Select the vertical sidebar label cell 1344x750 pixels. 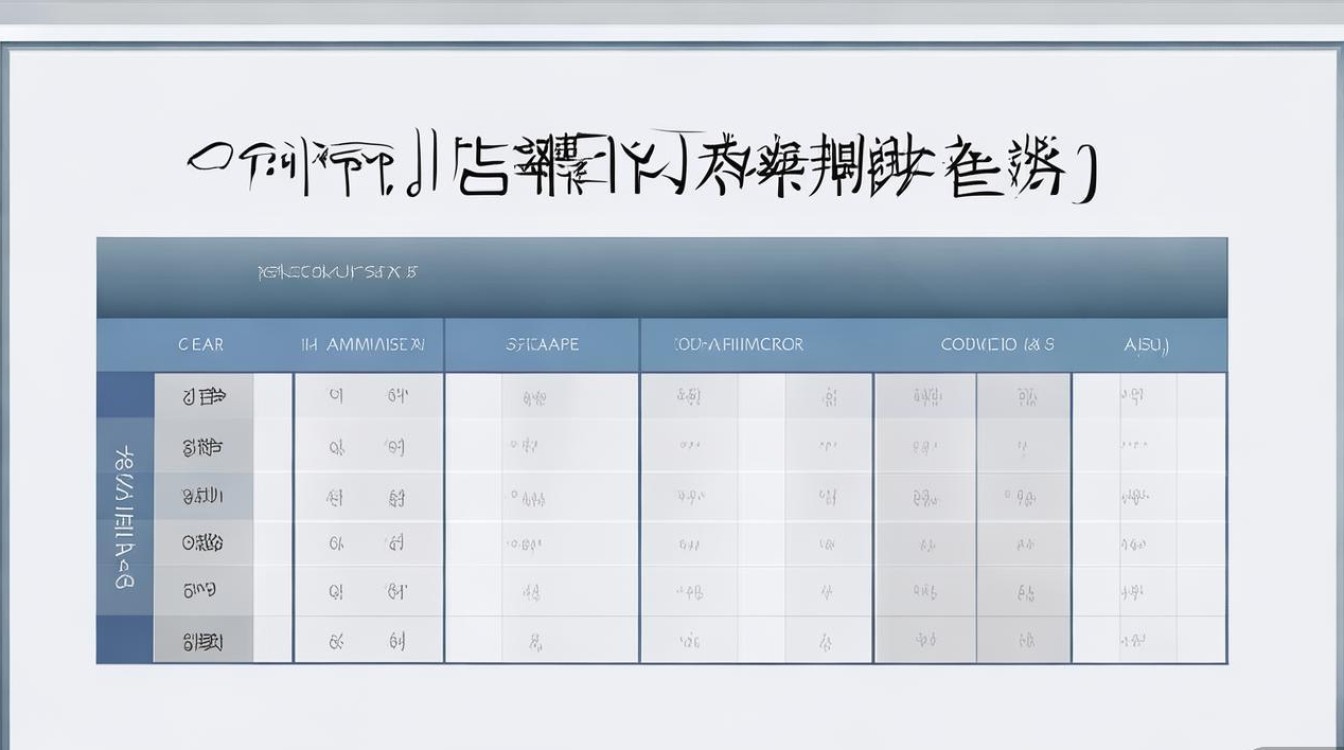pyautogui.click(x=124, y=510)
